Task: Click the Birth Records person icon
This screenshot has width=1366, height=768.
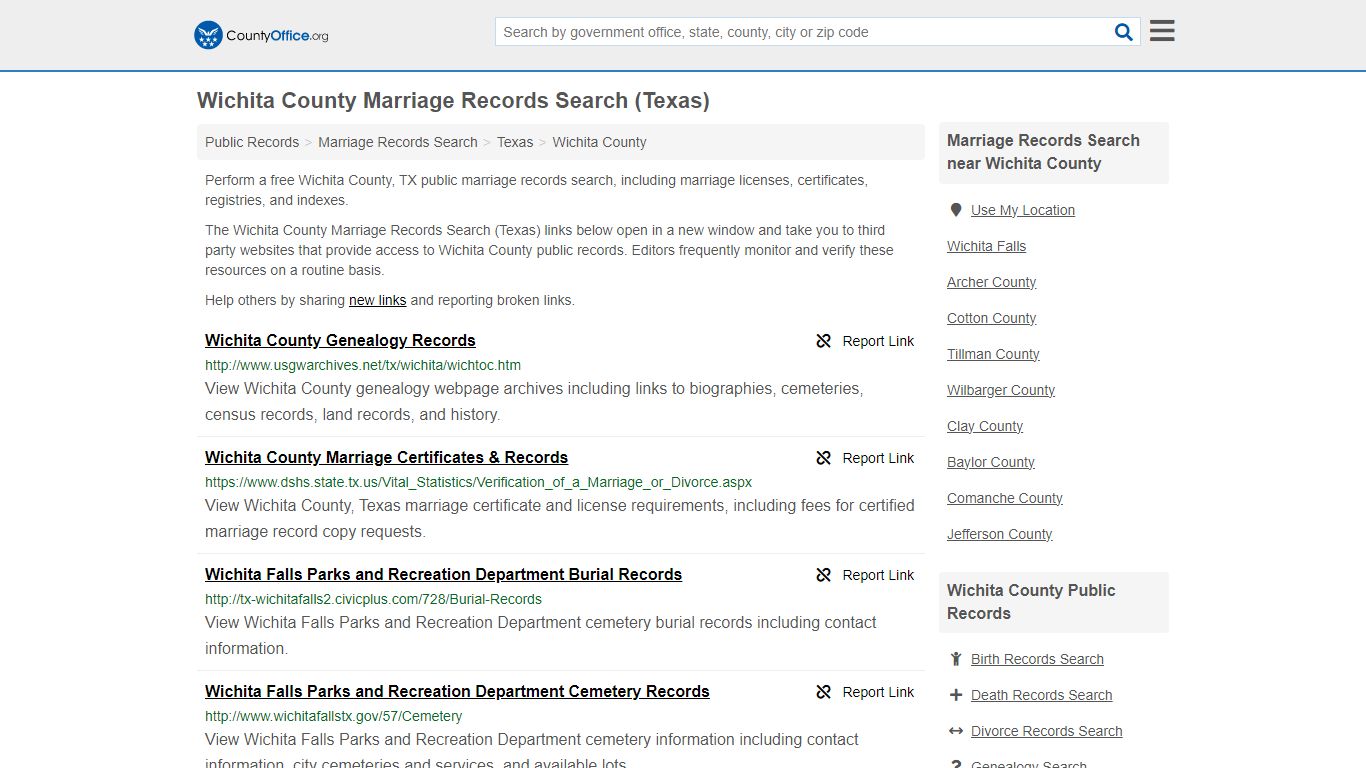Action: pos(956,659)
